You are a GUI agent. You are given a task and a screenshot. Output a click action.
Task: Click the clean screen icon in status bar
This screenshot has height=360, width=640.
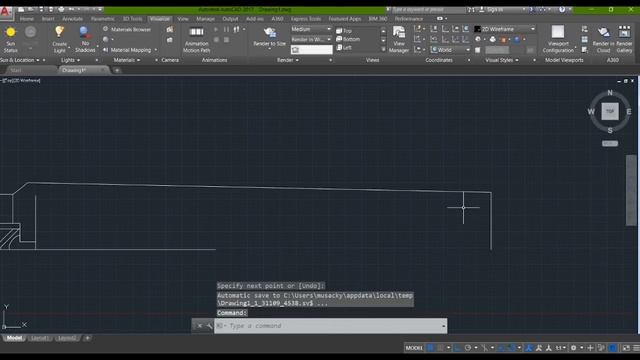tap(626, 348)
